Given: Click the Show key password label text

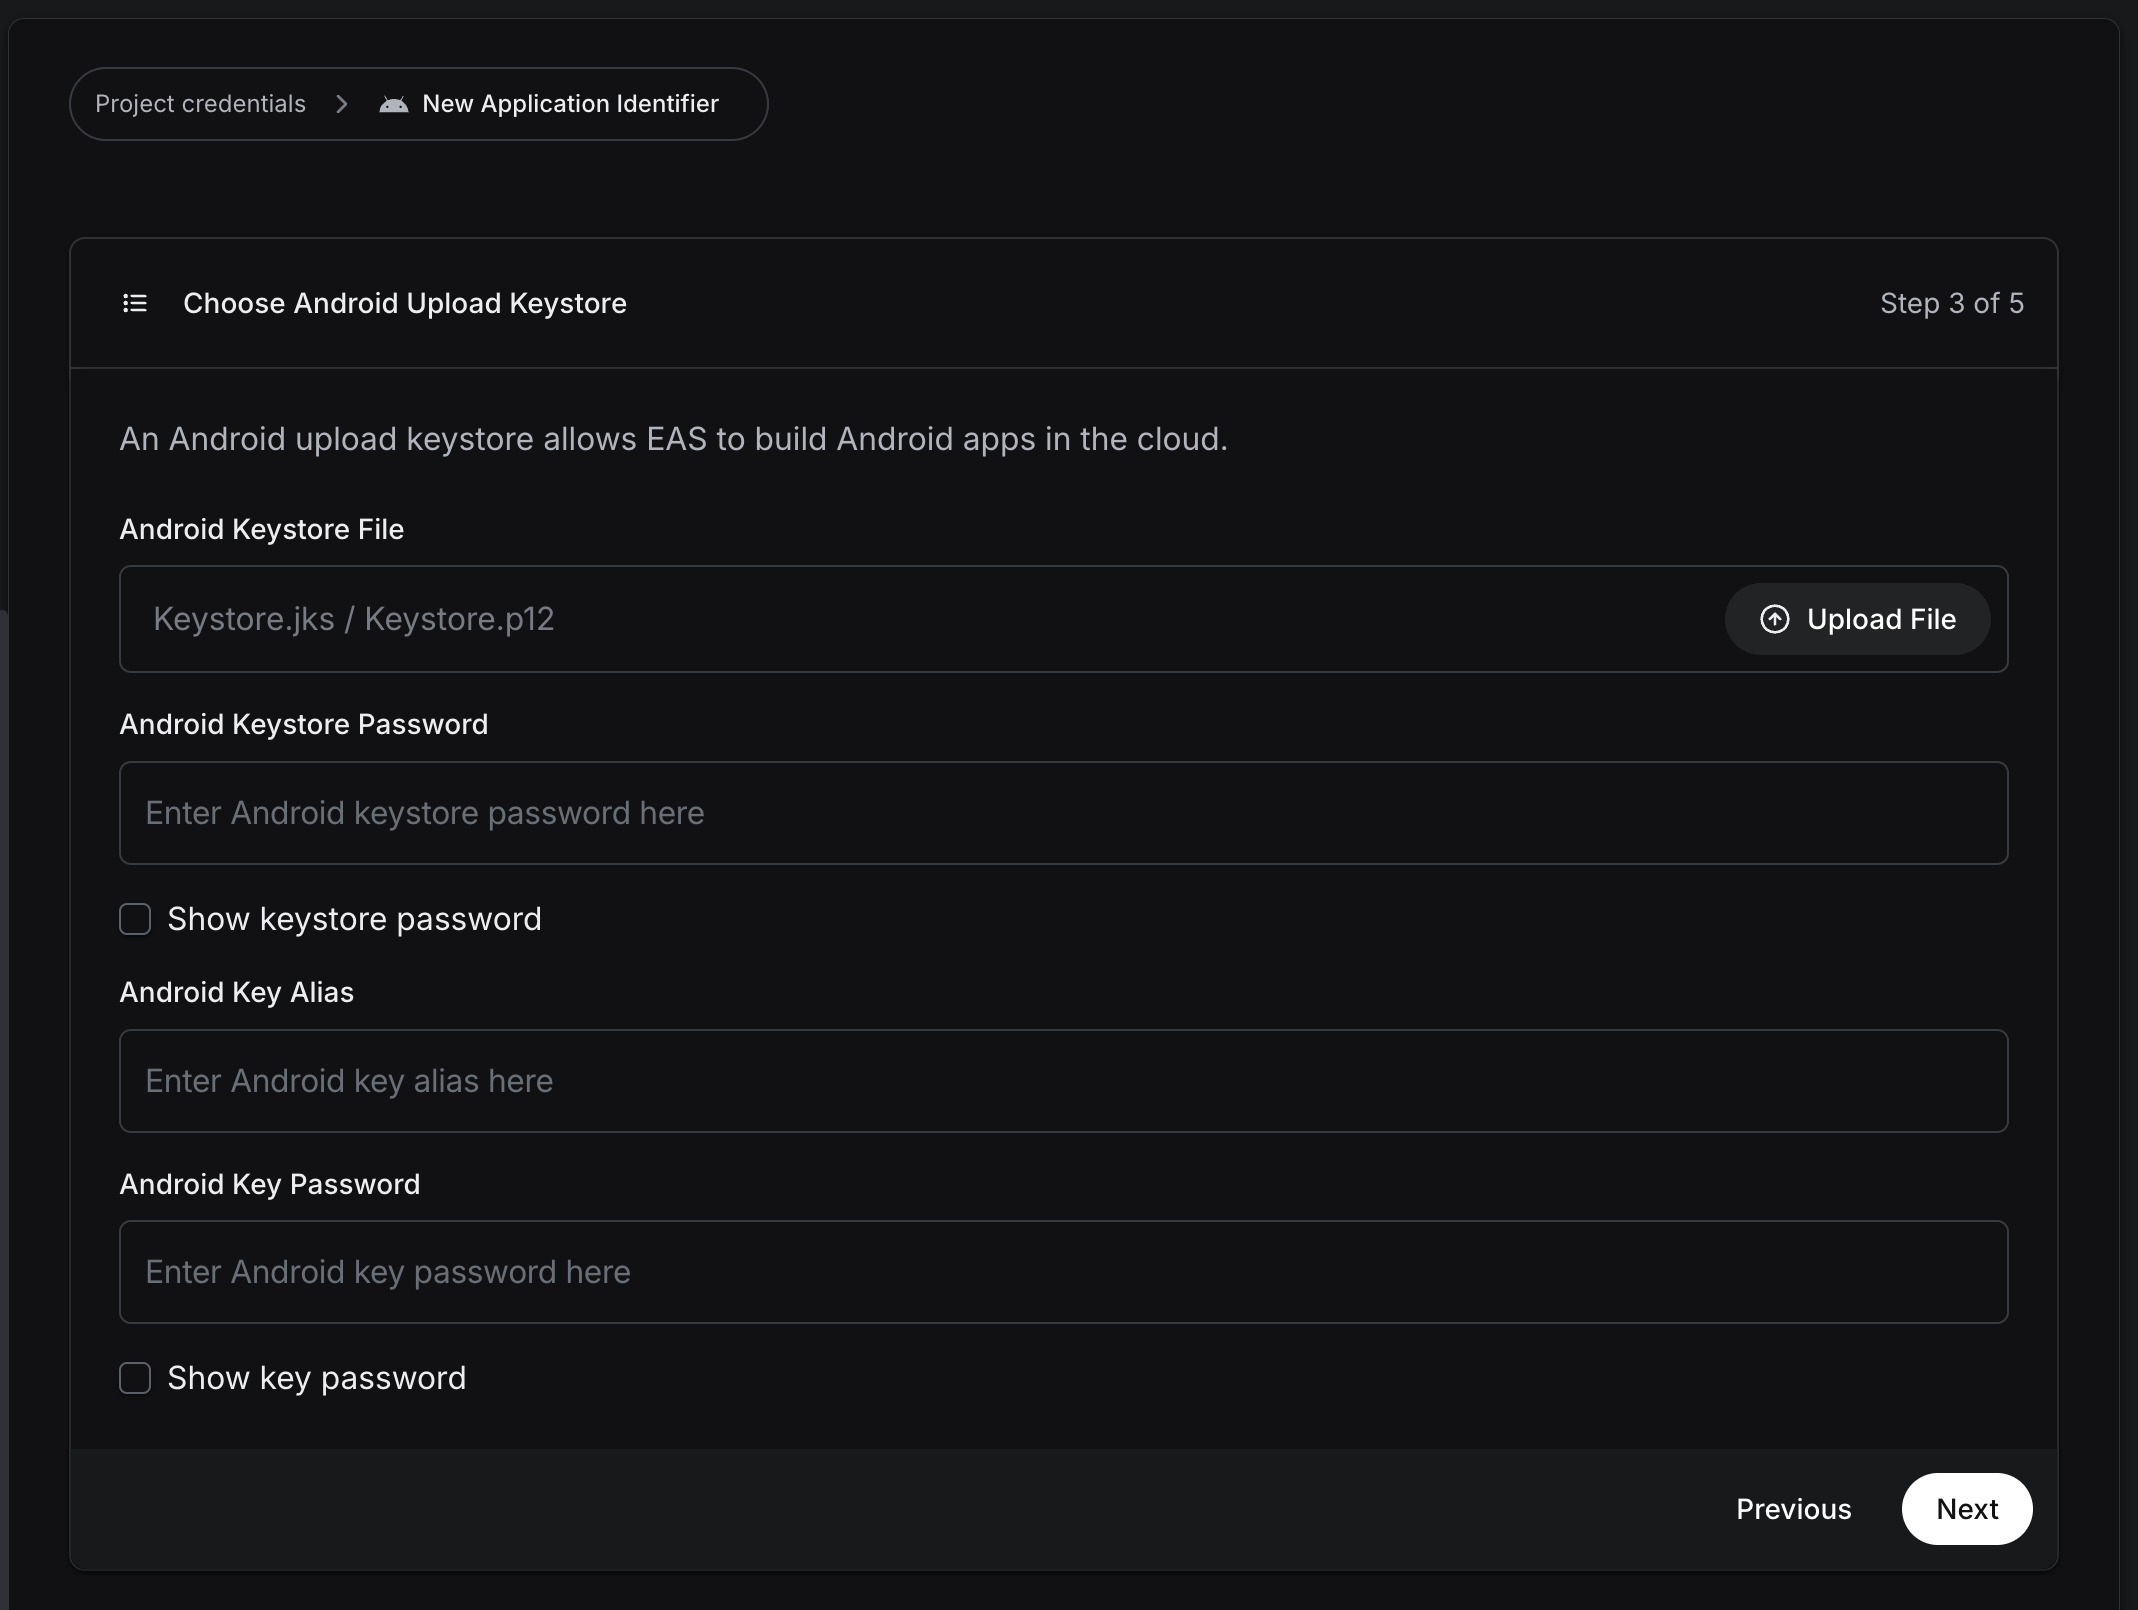Looking at the screenshot, I should coord(316,1378).
